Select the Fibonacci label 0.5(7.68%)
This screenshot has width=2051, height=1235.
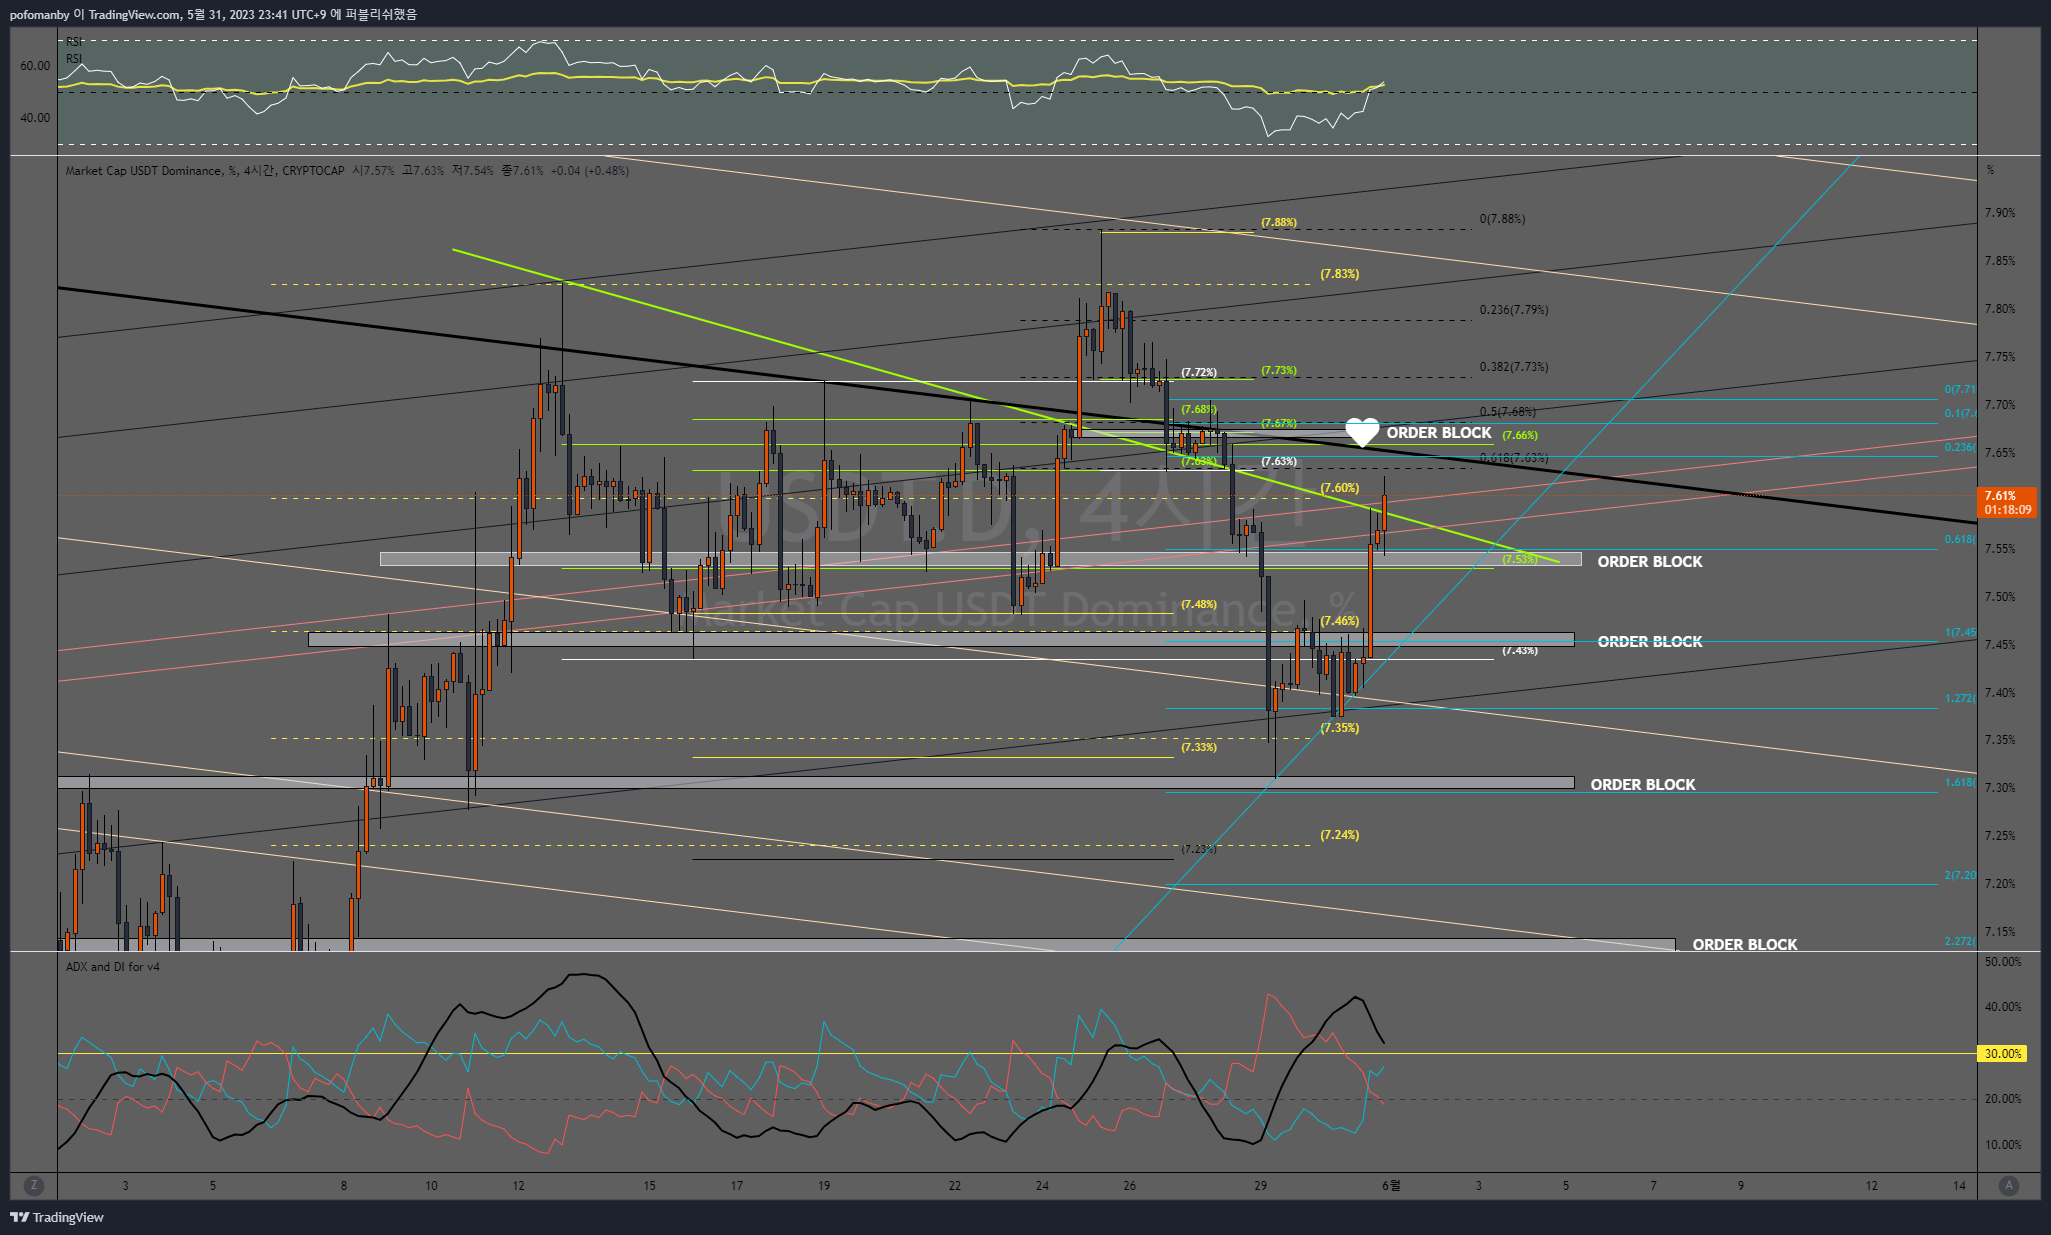coord(1508,412)
